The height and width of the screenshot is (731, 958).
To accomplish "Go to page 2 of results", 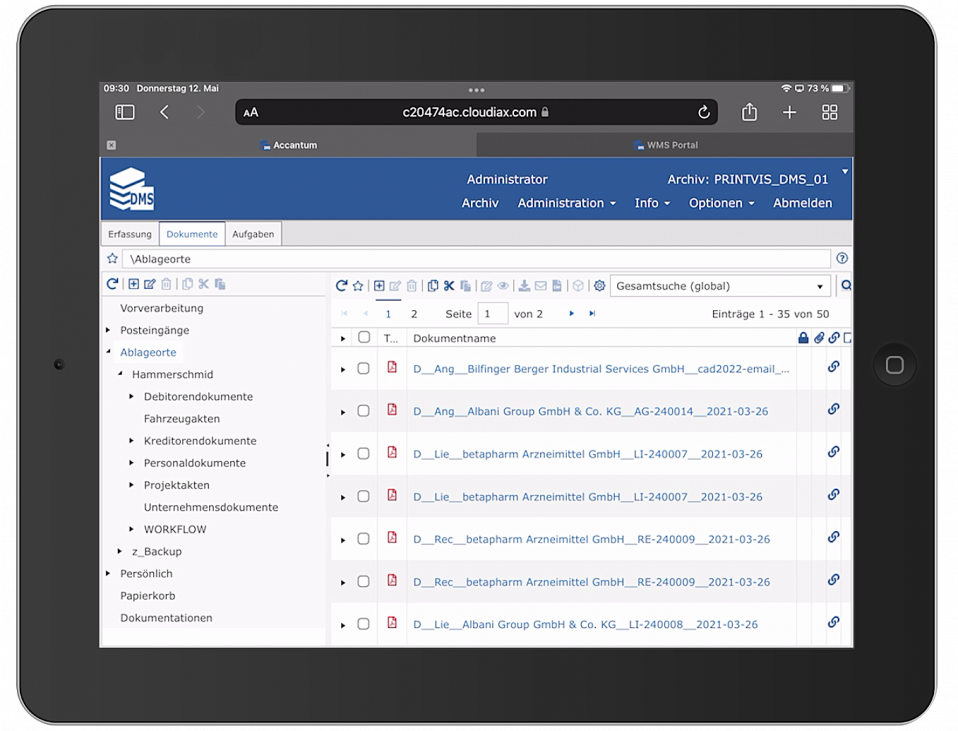I will tap(414, 314).
